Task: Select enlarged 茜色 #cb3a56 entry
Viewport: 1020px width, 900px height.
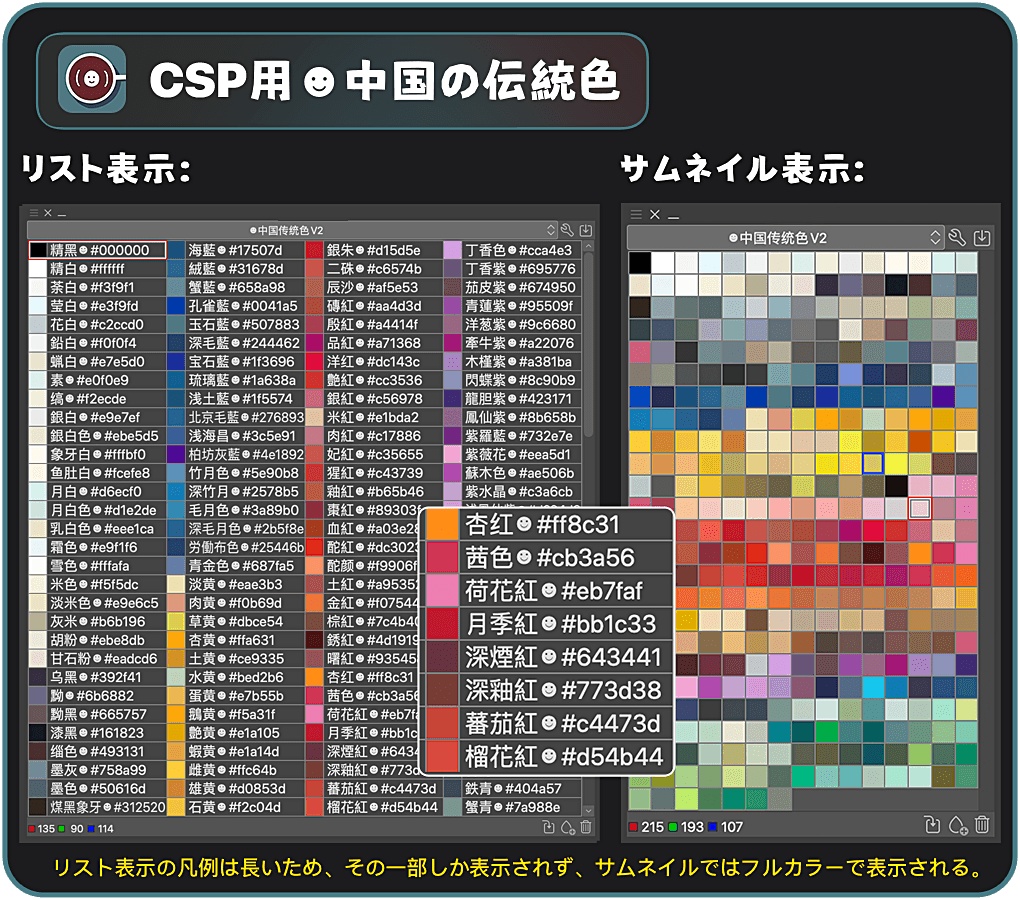Action: [x=548, y=558]
